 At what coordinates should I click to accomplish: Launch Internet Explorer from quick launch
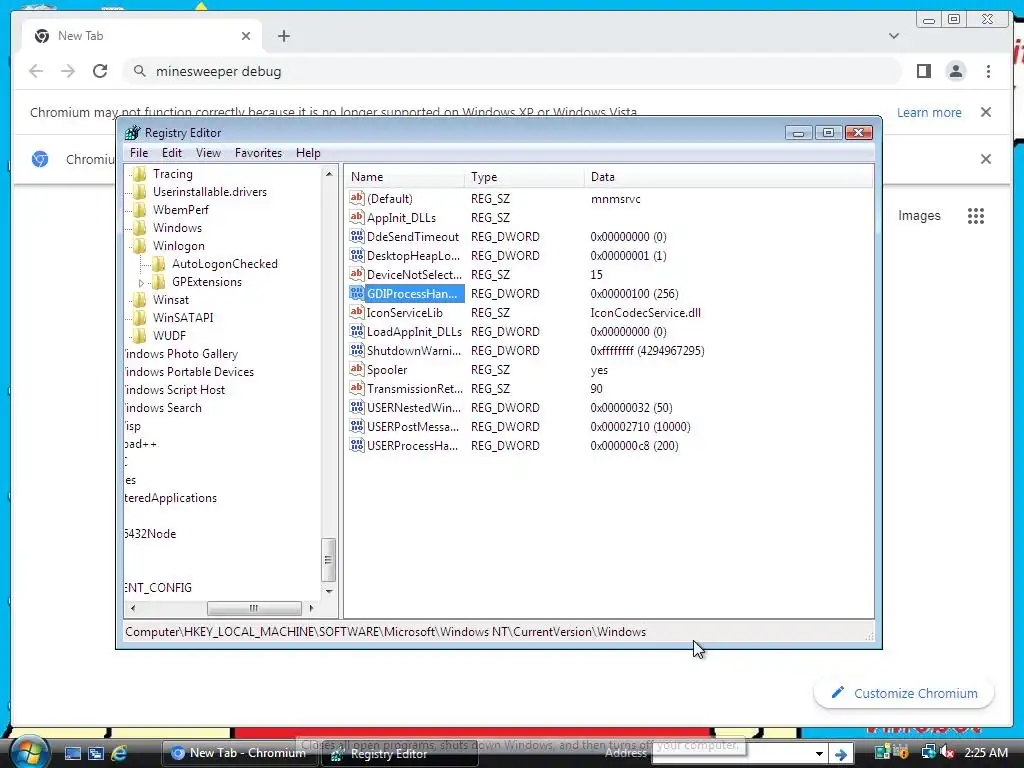[x=119, y=753]
